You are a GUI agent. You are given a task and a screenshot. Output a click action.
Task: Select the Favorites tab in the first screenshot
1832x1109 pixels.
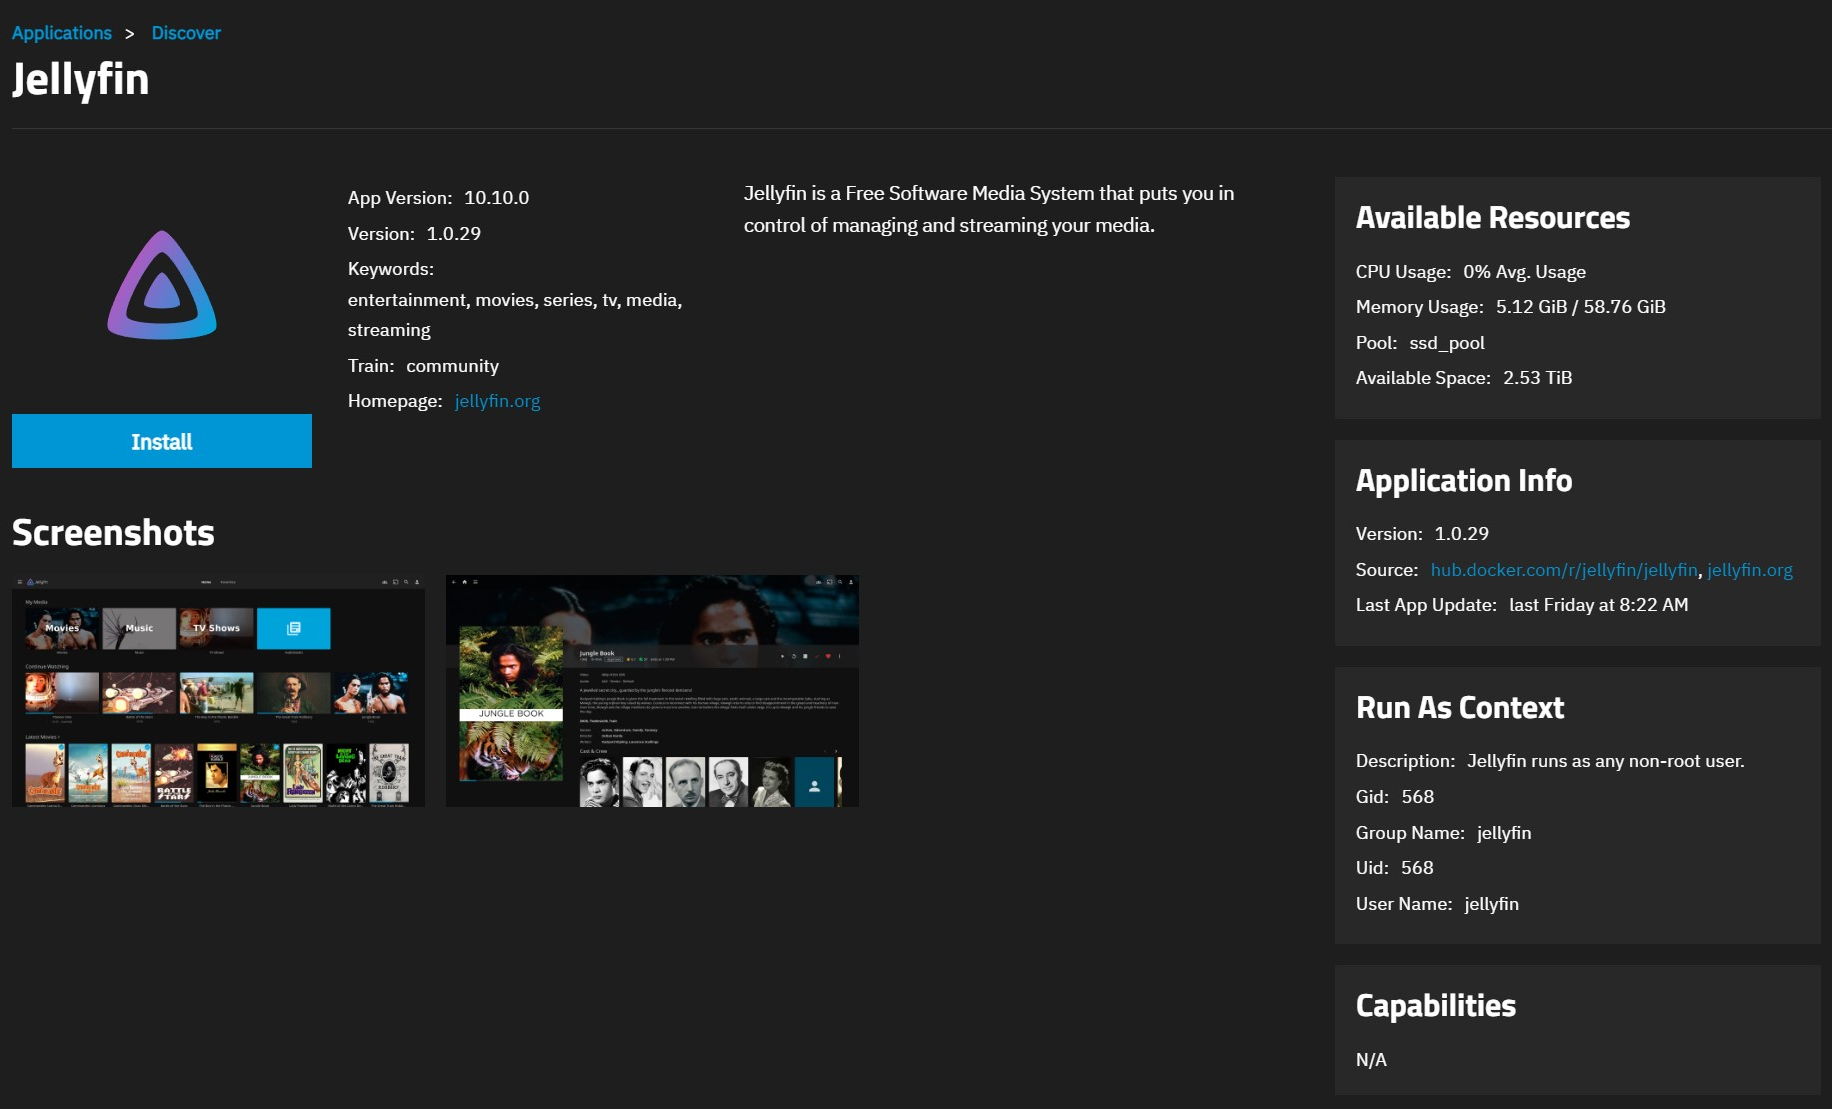pyautogui.click(x=228, y=582)
